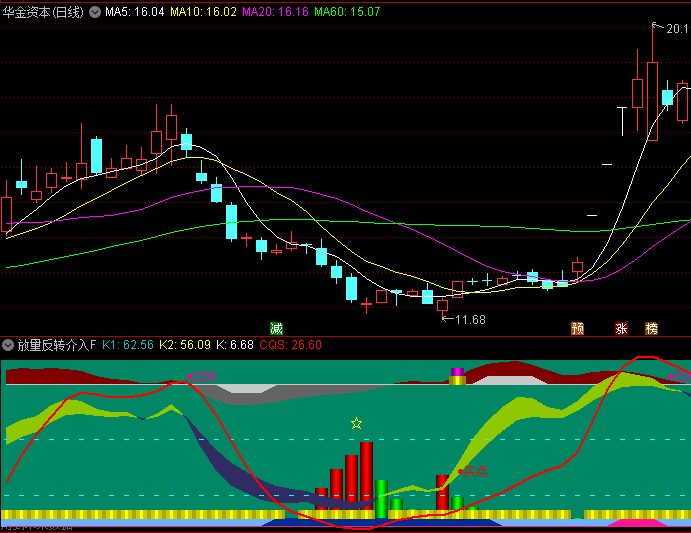Click the CQS: 26.60 value
Image resolution: width=691 pixels, height=533 pixels.
[x=290, y=345]
